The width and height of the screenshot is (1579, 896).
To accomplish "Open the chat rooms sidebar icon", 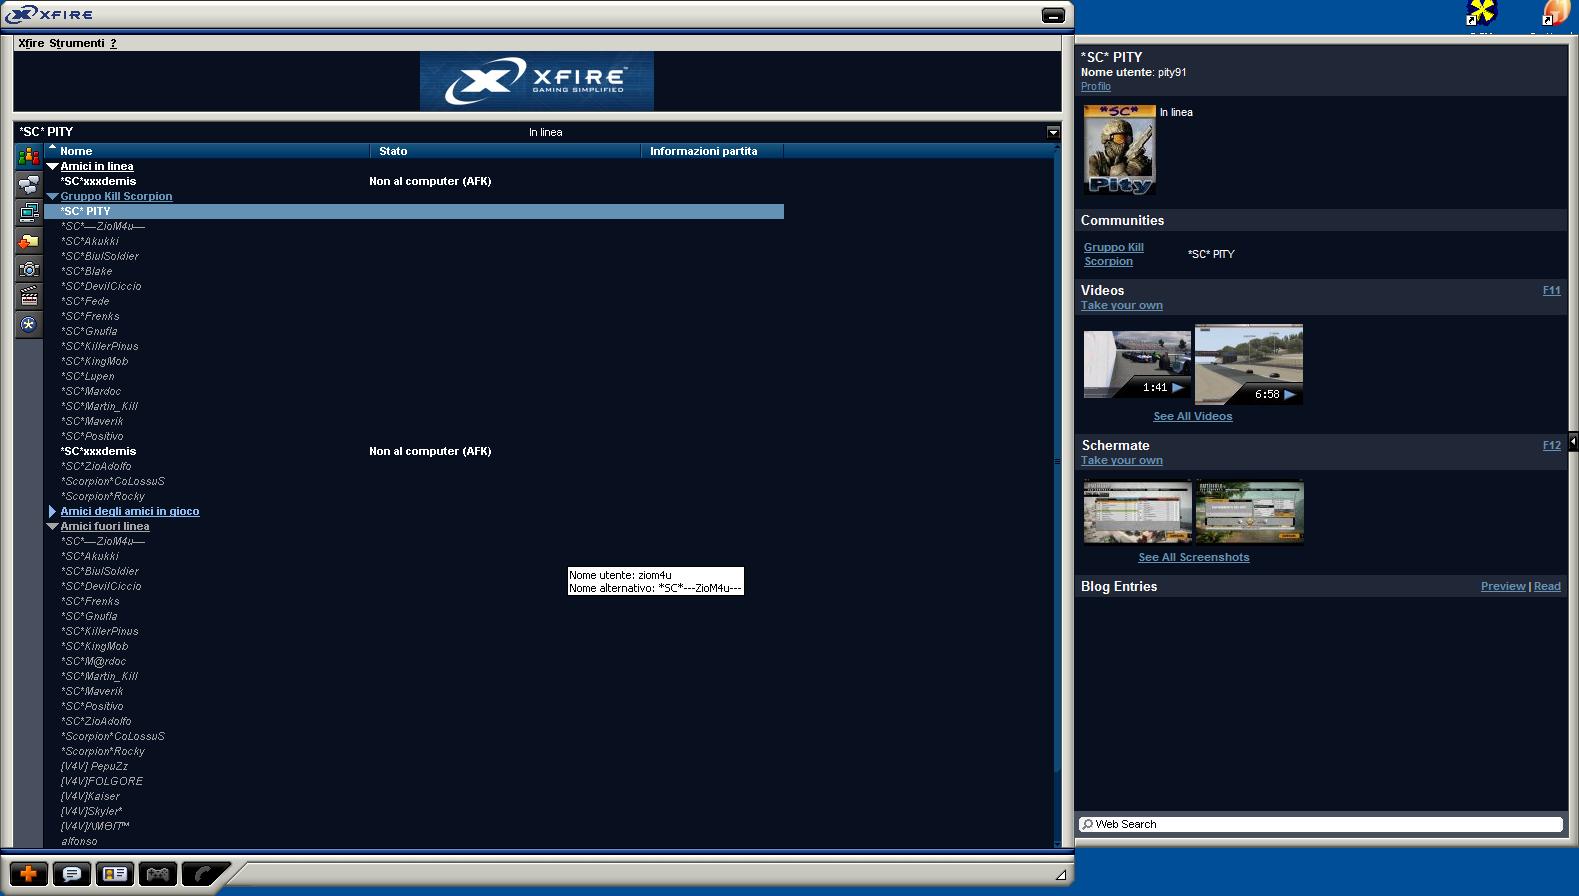I will coord(28,185).
